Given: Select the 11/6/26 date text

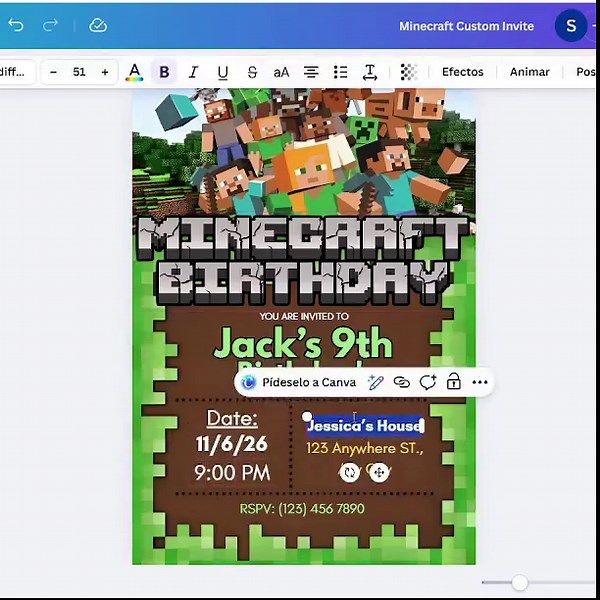Looking at the screenshot, I should point(232,445).
